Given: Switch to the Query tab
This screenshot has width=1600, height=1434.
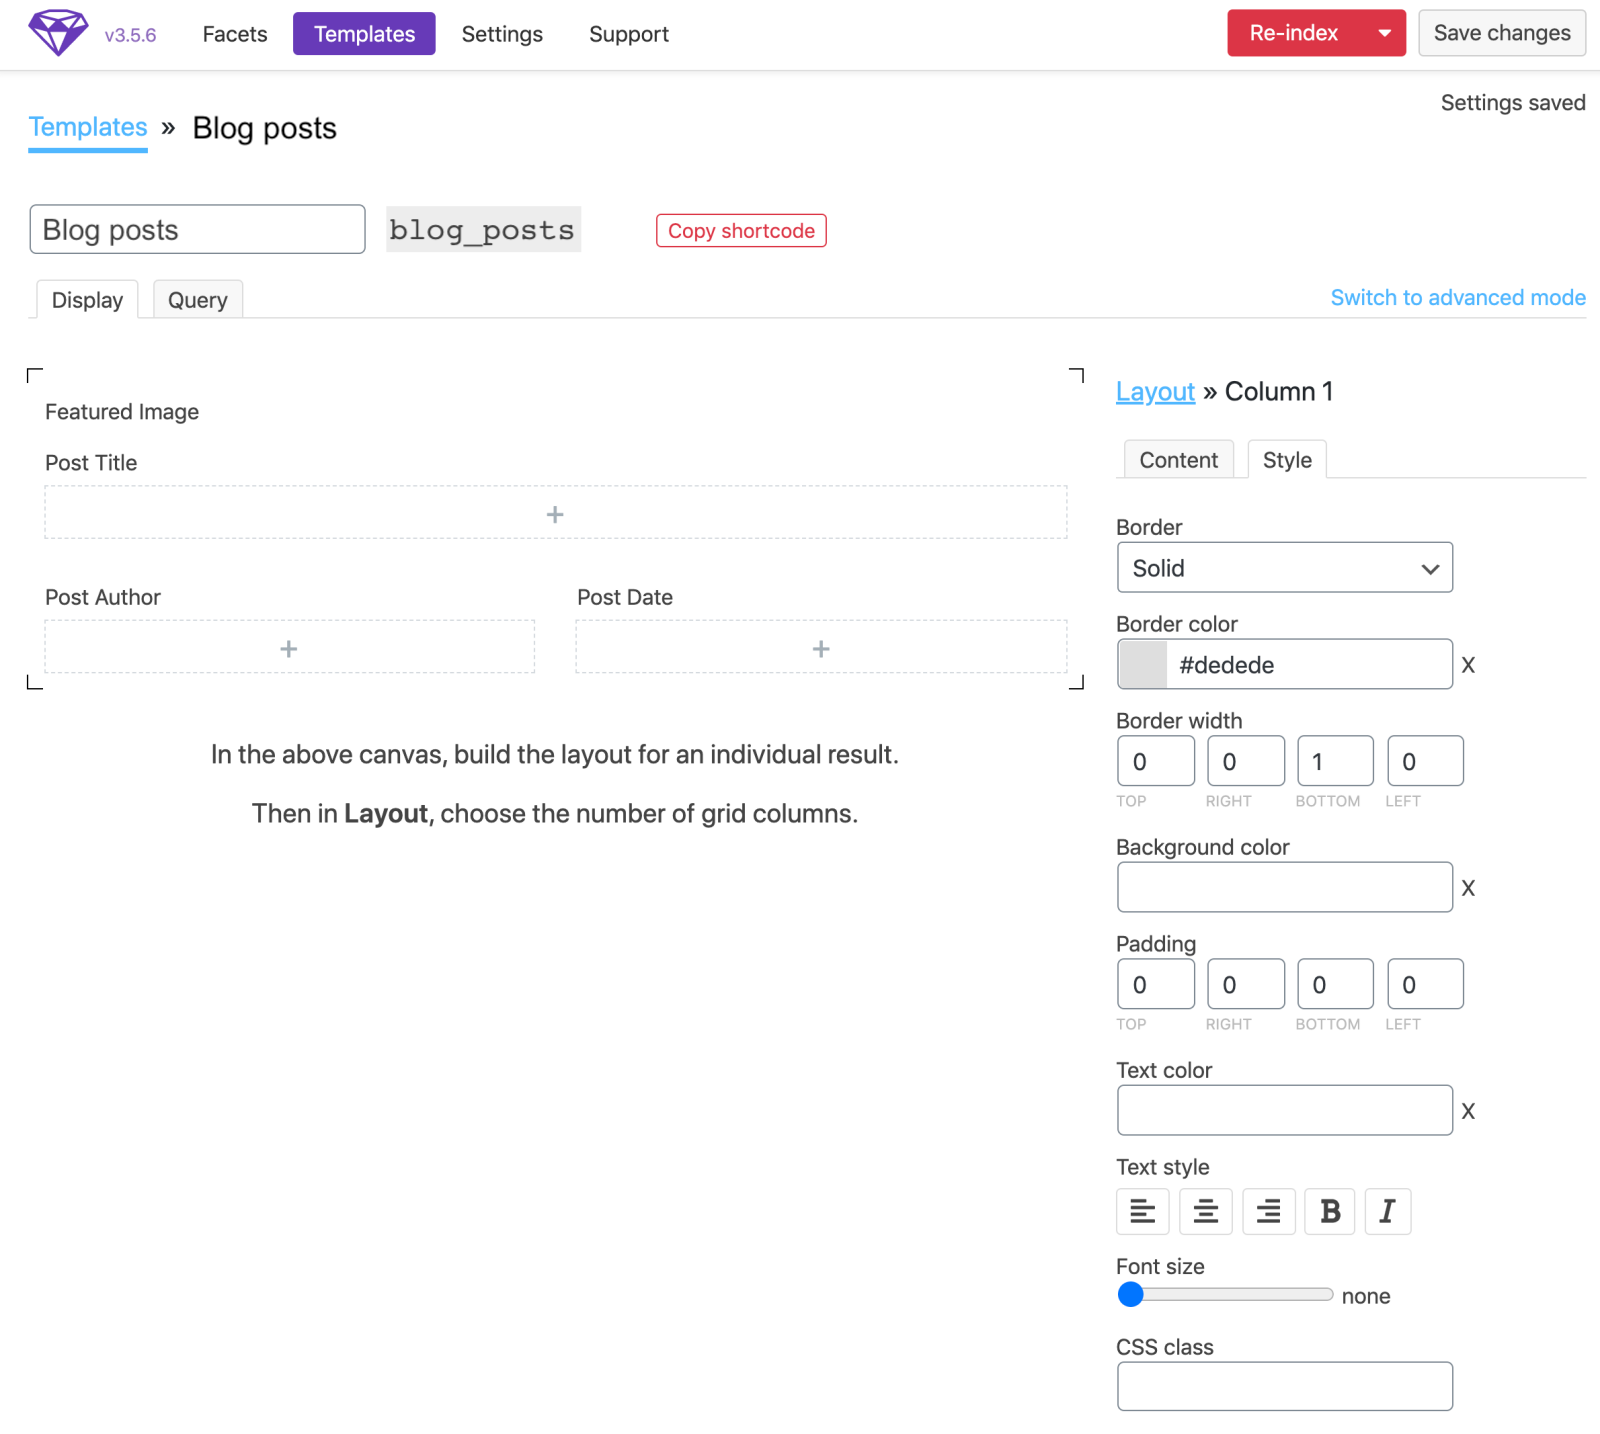Looking at the screenshot, I should (197, 300).
